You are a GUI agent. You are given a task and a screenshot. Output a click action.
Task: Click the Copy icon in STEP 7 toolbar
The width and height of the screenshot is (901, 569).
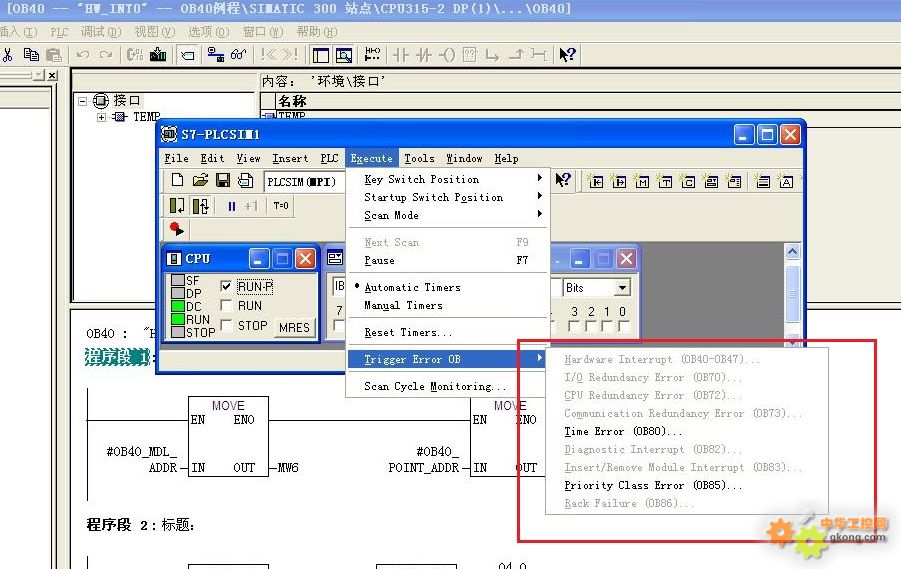click(31, 55)
